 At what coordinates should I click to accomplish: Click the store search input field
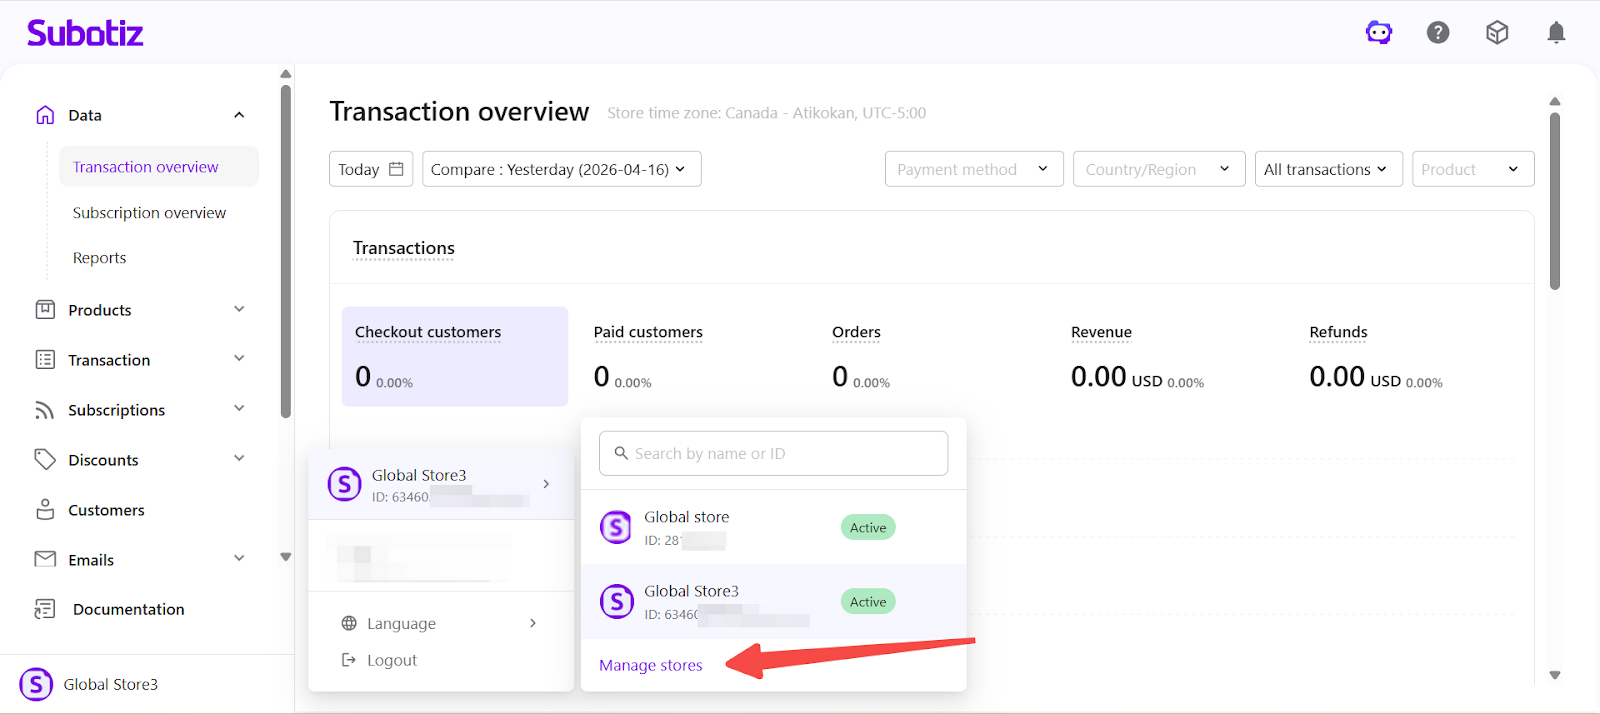[773, 453]
